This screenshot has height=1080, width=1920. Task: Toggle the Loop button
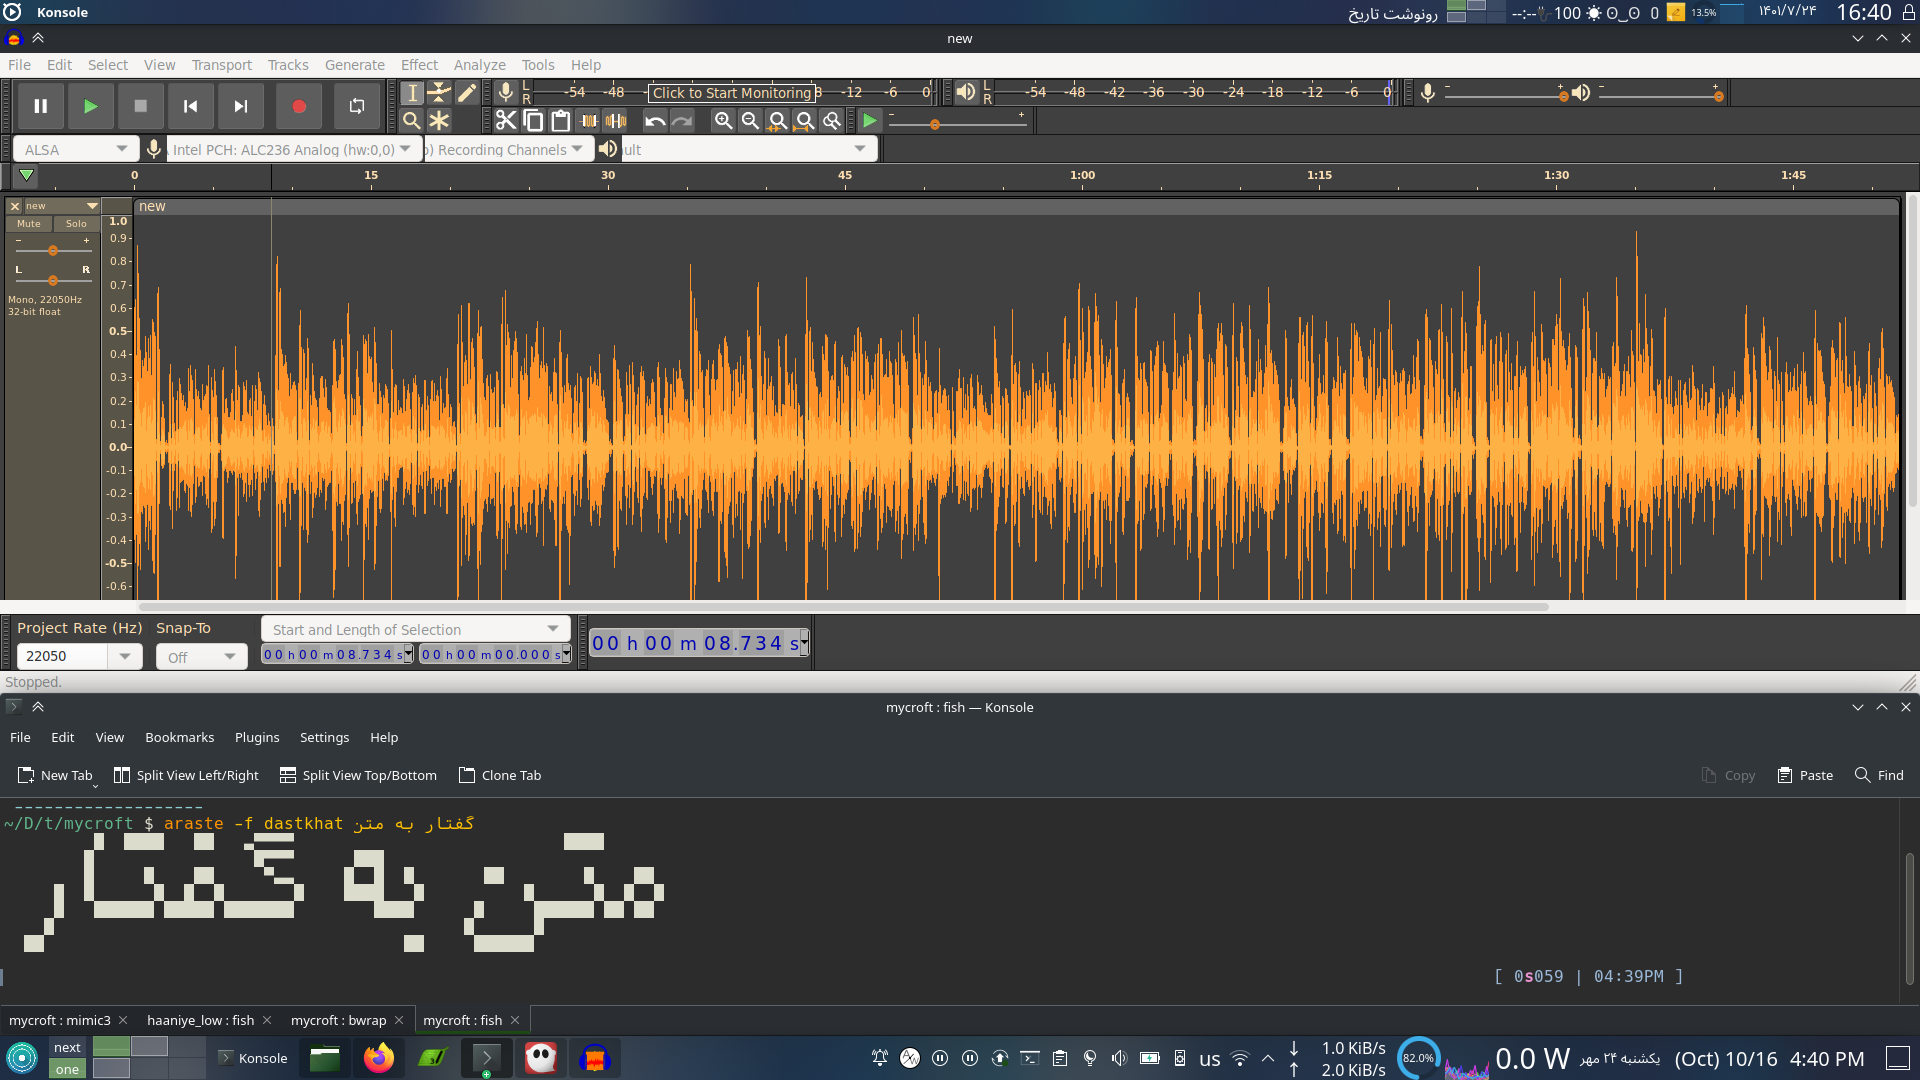point(356,106)
